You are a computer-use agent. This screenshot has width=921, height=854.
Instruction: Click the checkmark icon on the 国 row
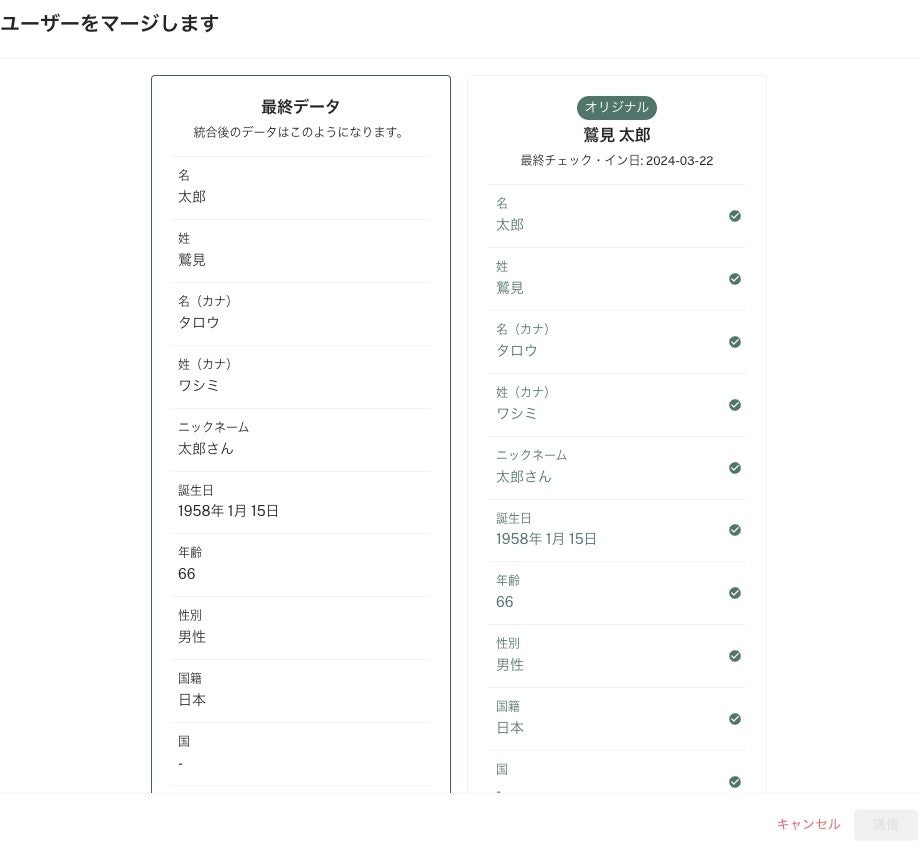[735, 782]
